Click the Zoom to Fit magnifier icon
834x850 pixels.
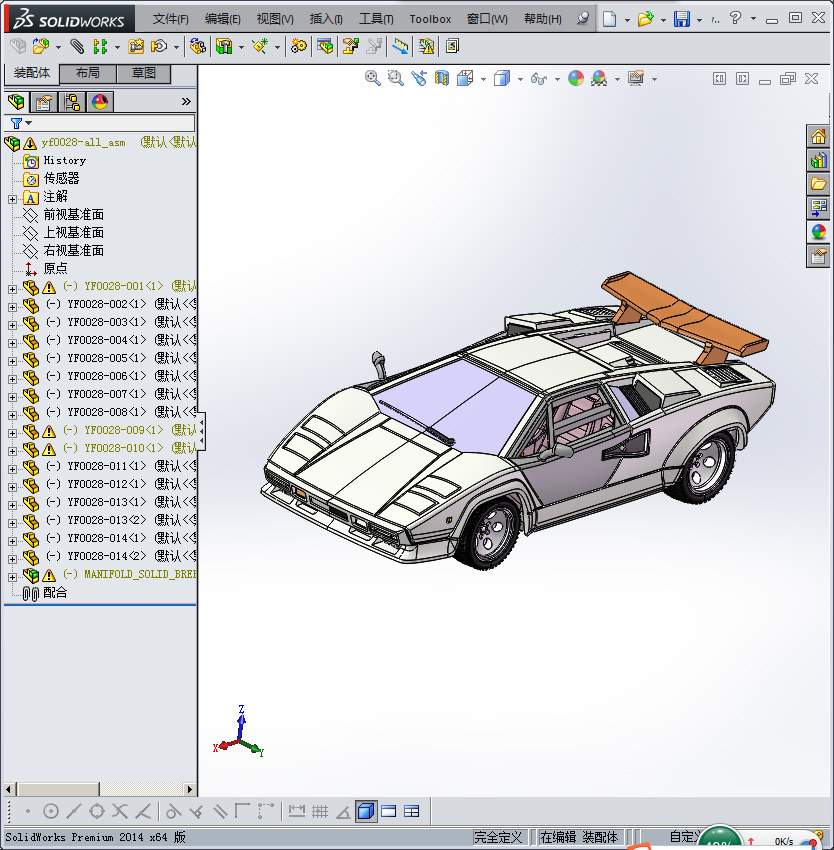click(372, 78)
